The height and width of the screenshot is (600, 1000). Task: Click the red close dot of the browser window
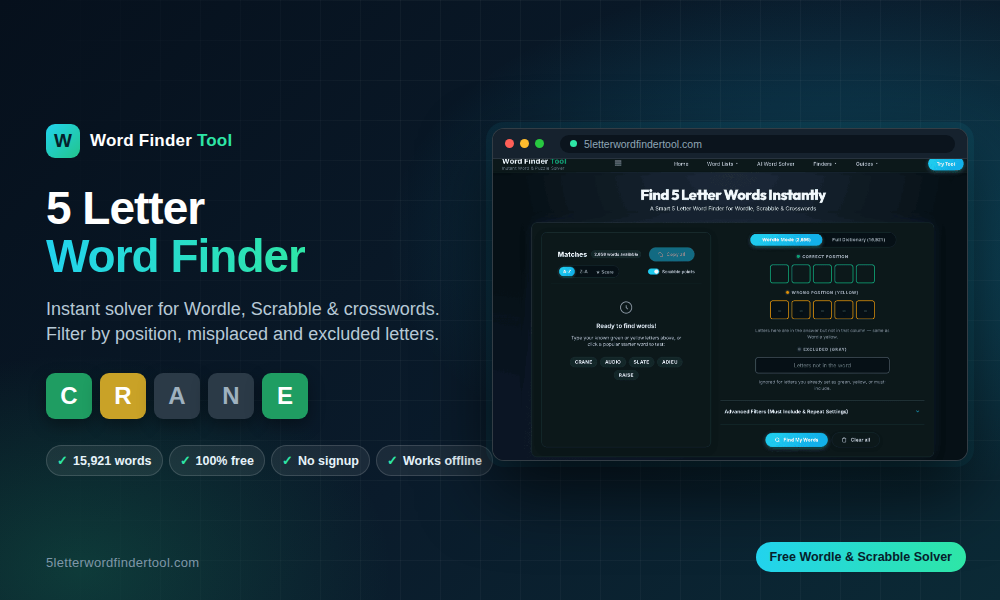pos(509,144)
